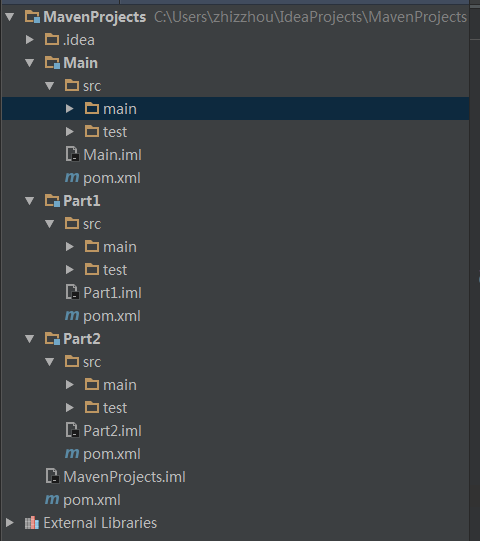Expand the External Libraries node
Screen dimensions: 480x541
10,523
